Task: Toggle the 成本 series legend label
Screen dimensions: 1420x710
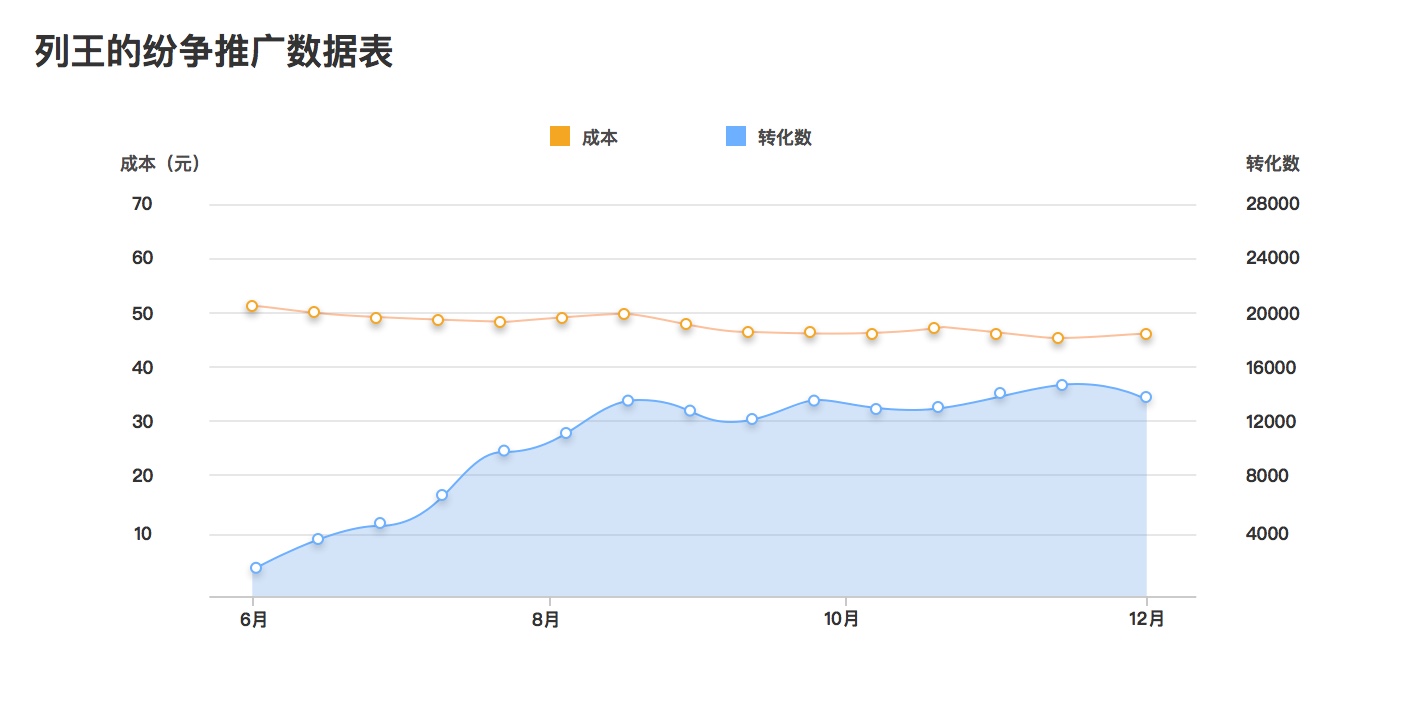Action: point(600,138)
